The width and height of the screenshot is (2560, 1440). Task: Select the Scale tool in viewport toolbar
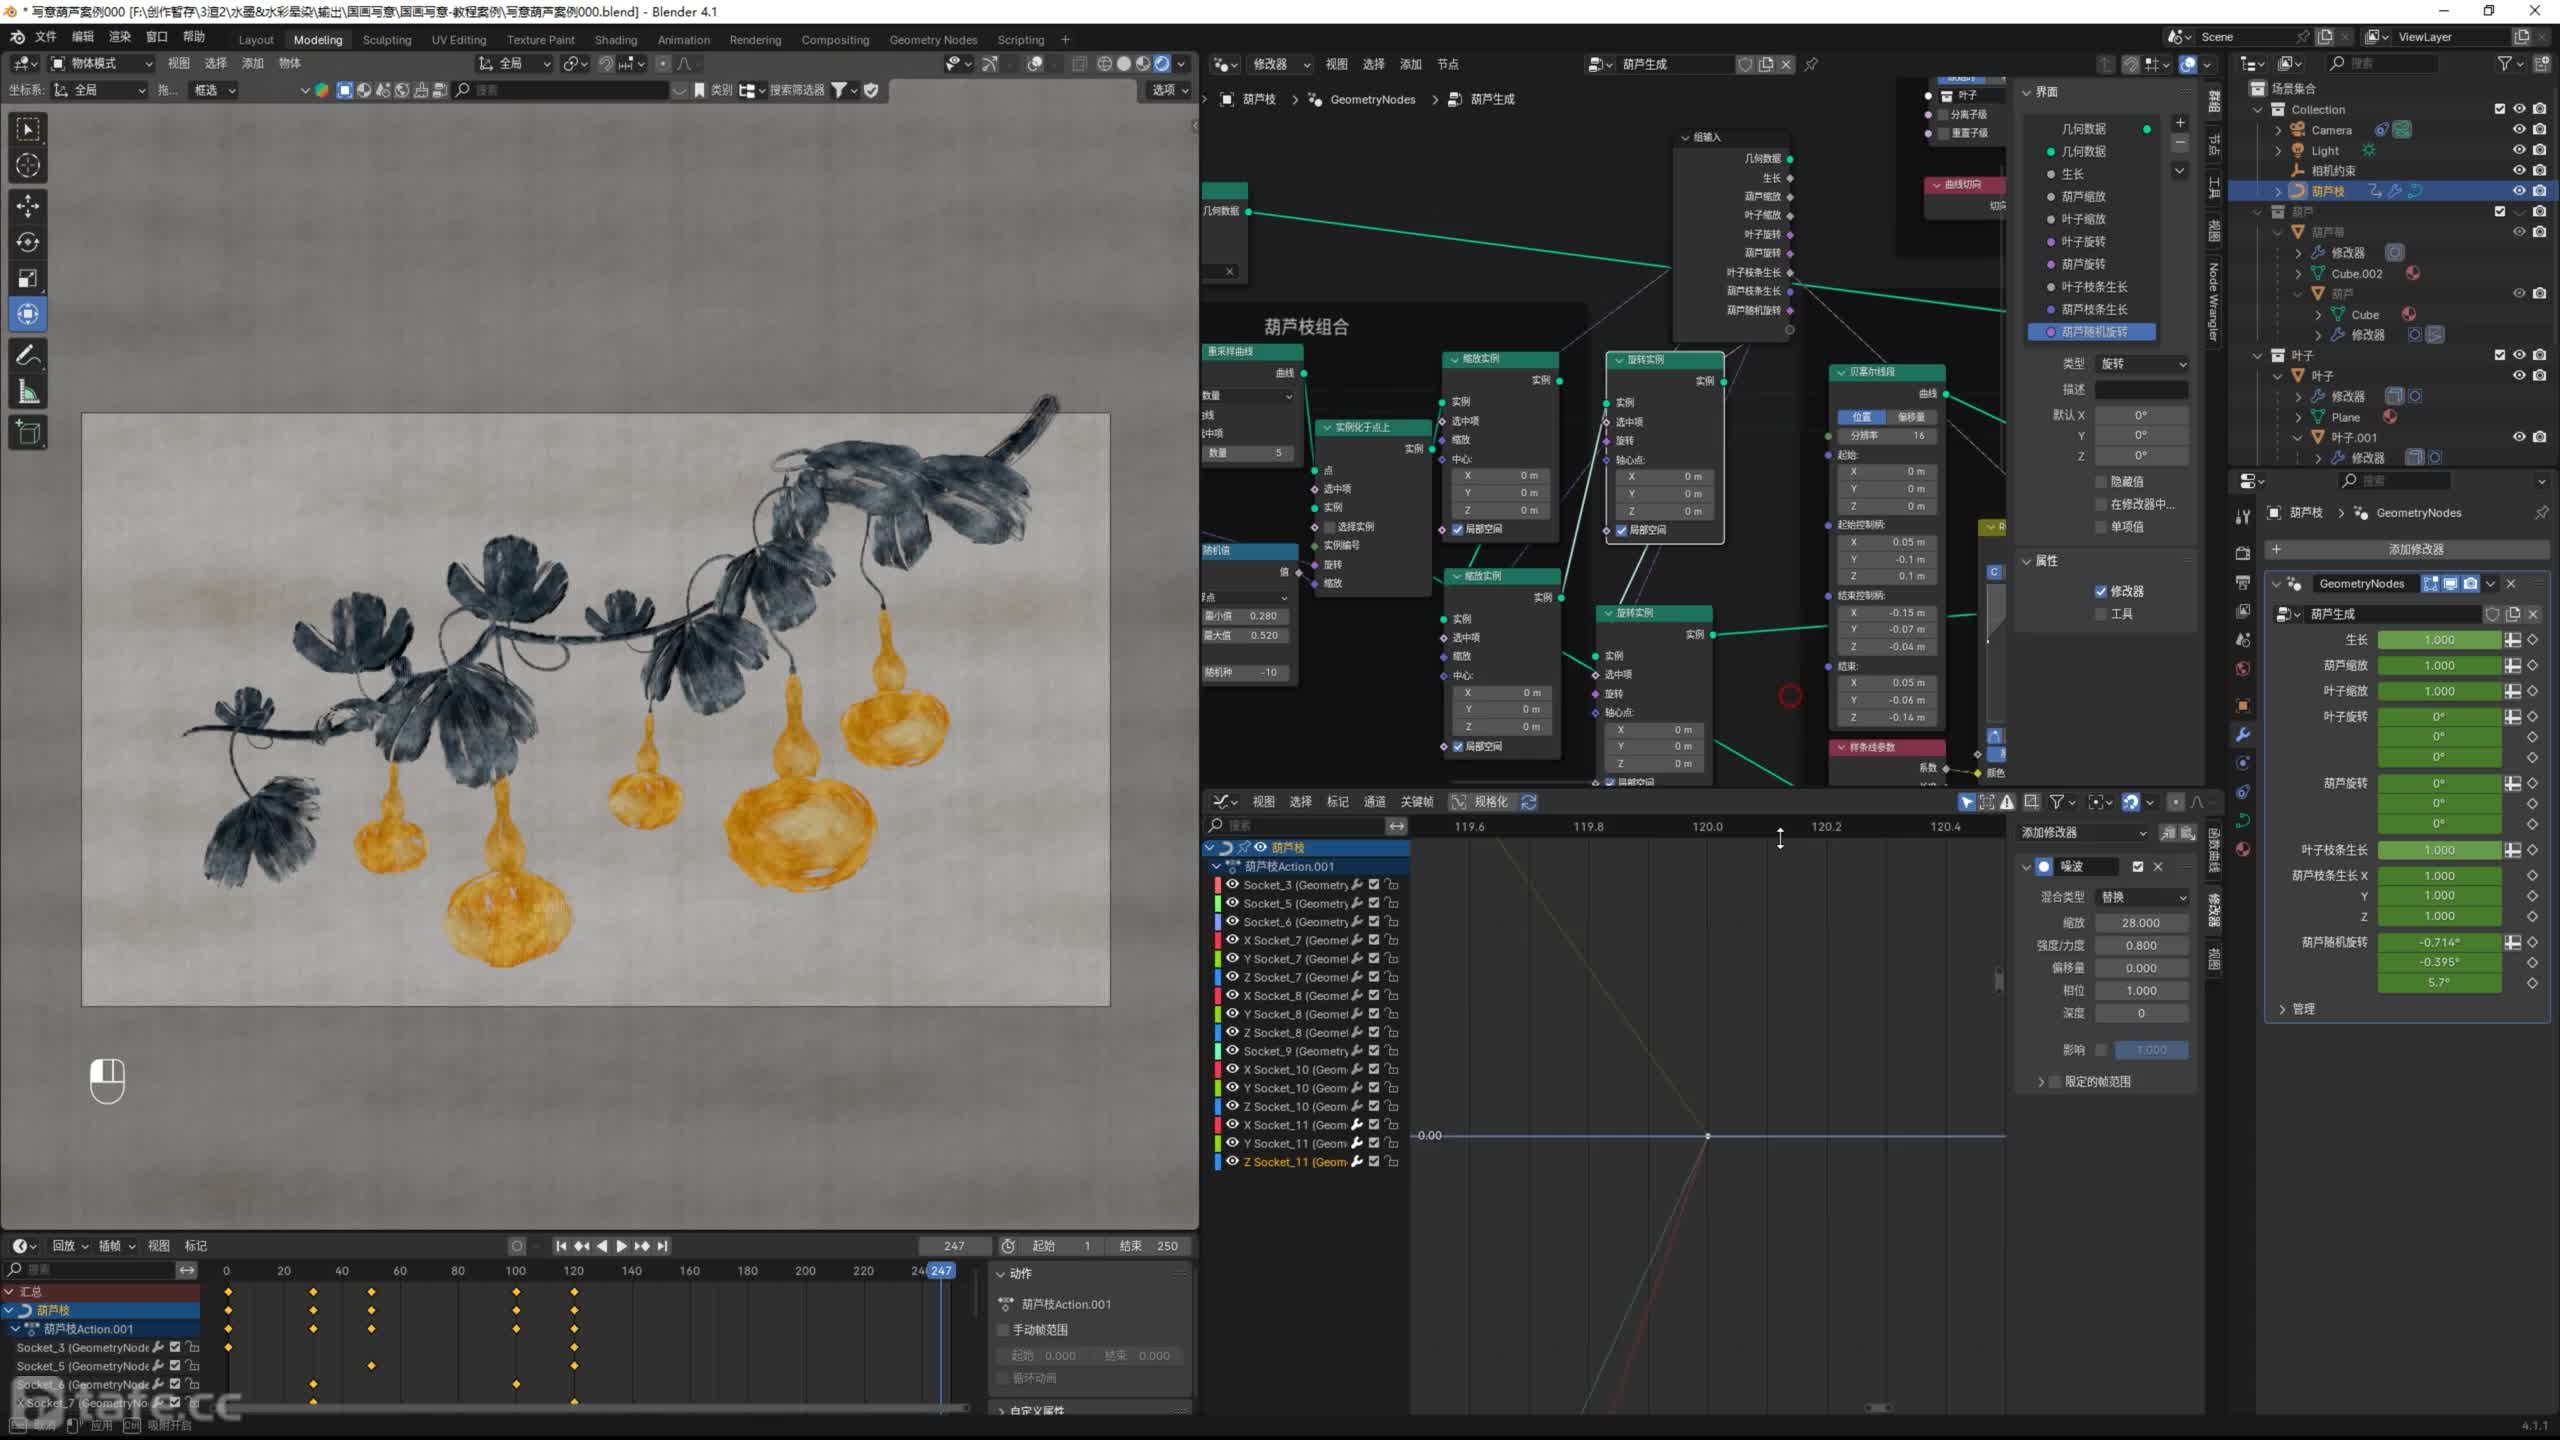pos(28,278)
